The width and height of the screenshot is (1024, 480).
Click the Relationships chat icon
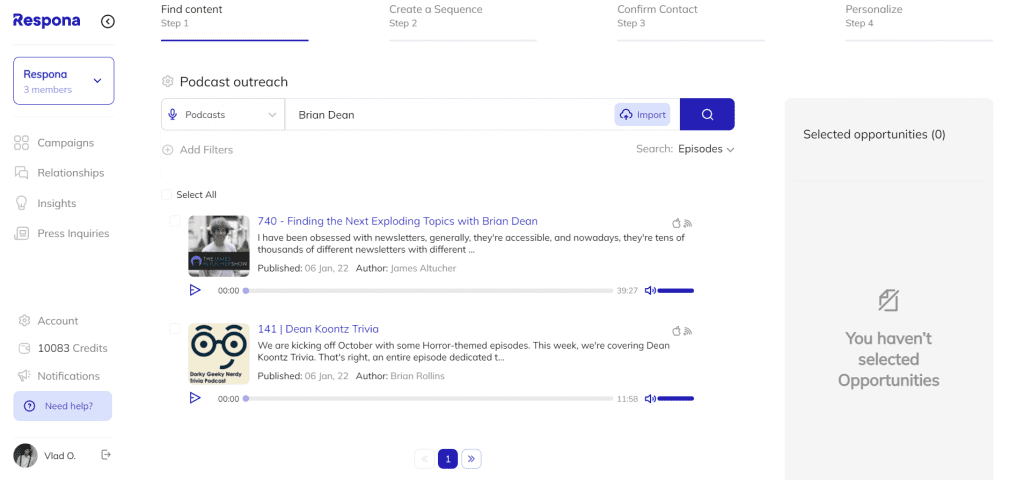[x=22, y=173]
